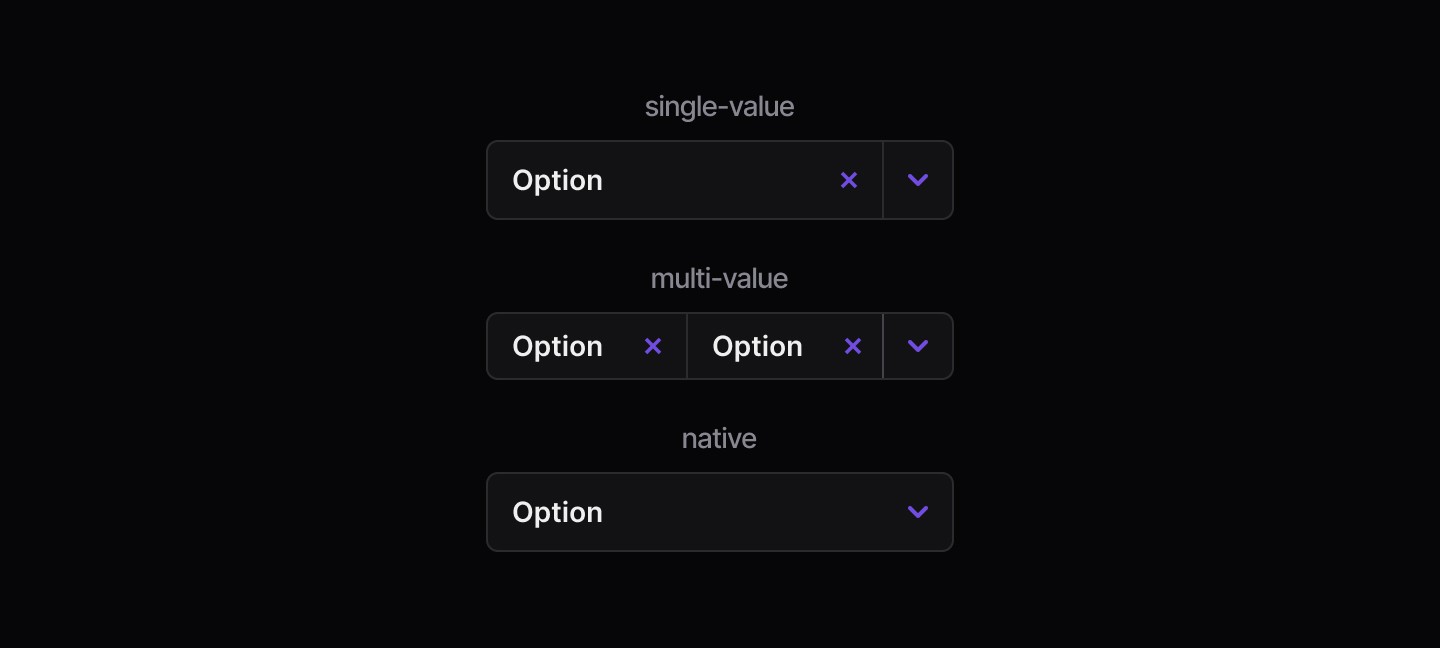Screen dimensions: 1440x648
Task: Click the second Option chip in multi-value select
Action: 757,346
